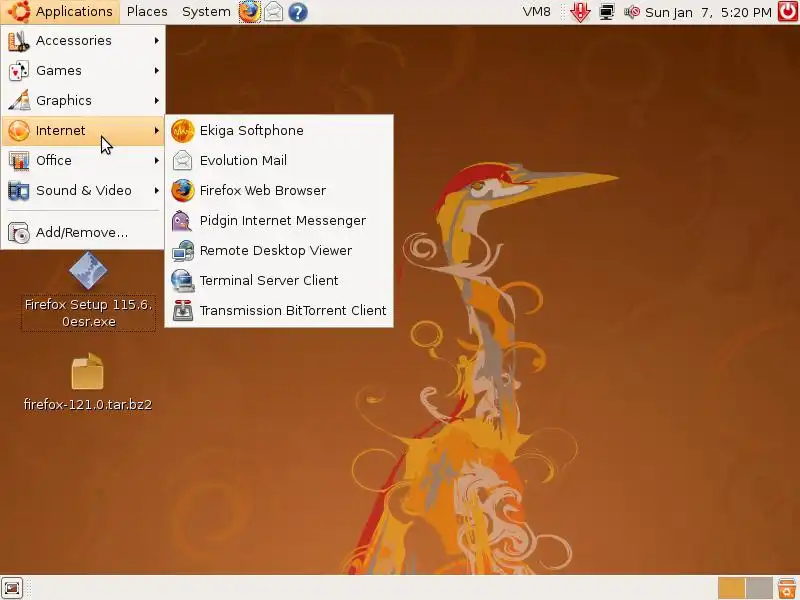This screenshot has height=600, width=800.
Task: Switch to the second gray workspace
Action: 759,588
